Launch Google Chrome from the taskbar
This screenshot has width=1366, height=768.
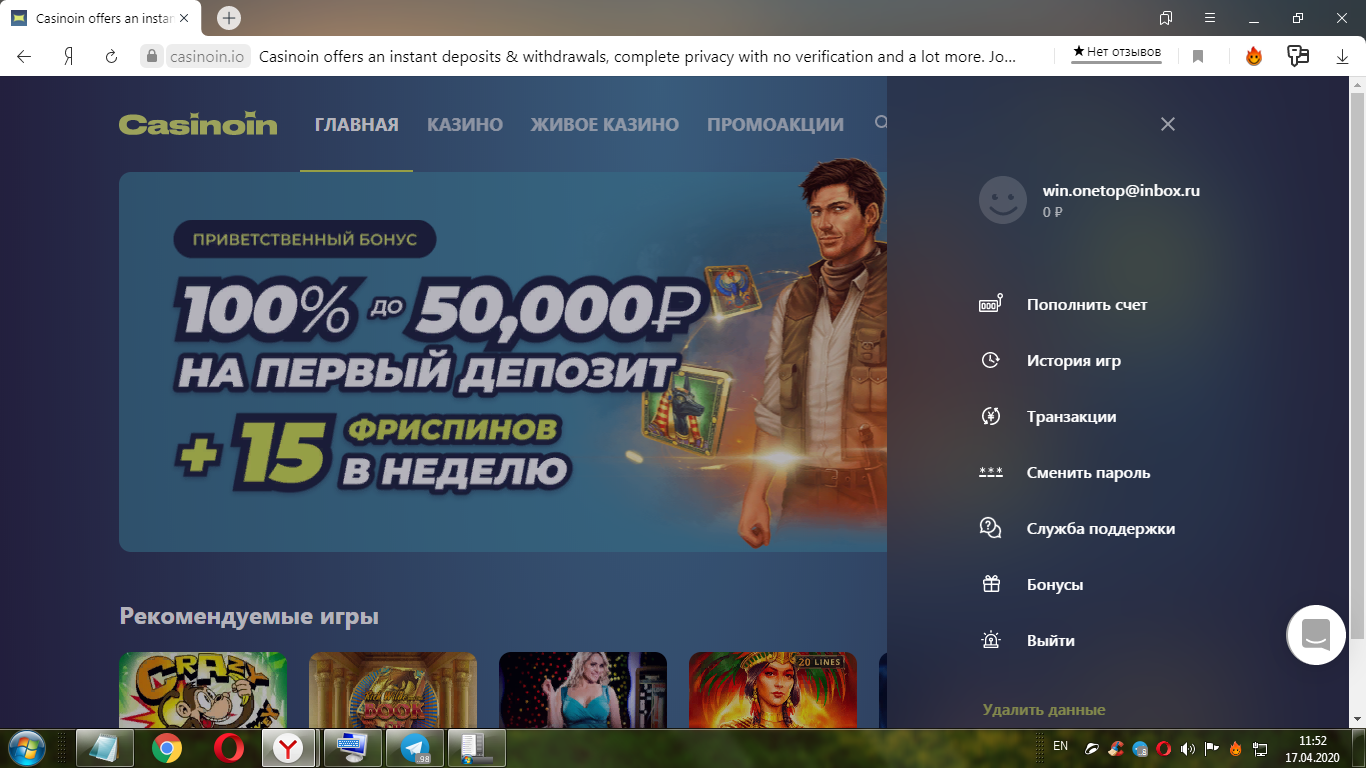[167, 748]
